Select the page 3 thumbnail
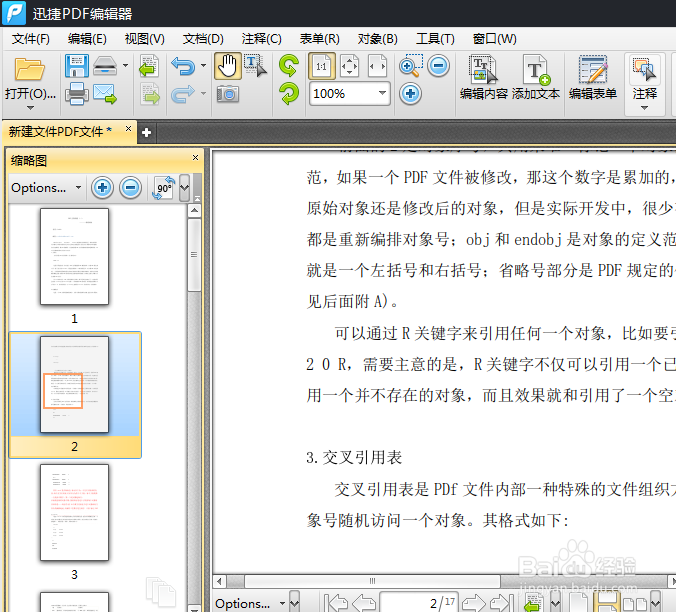 point(74,512)
